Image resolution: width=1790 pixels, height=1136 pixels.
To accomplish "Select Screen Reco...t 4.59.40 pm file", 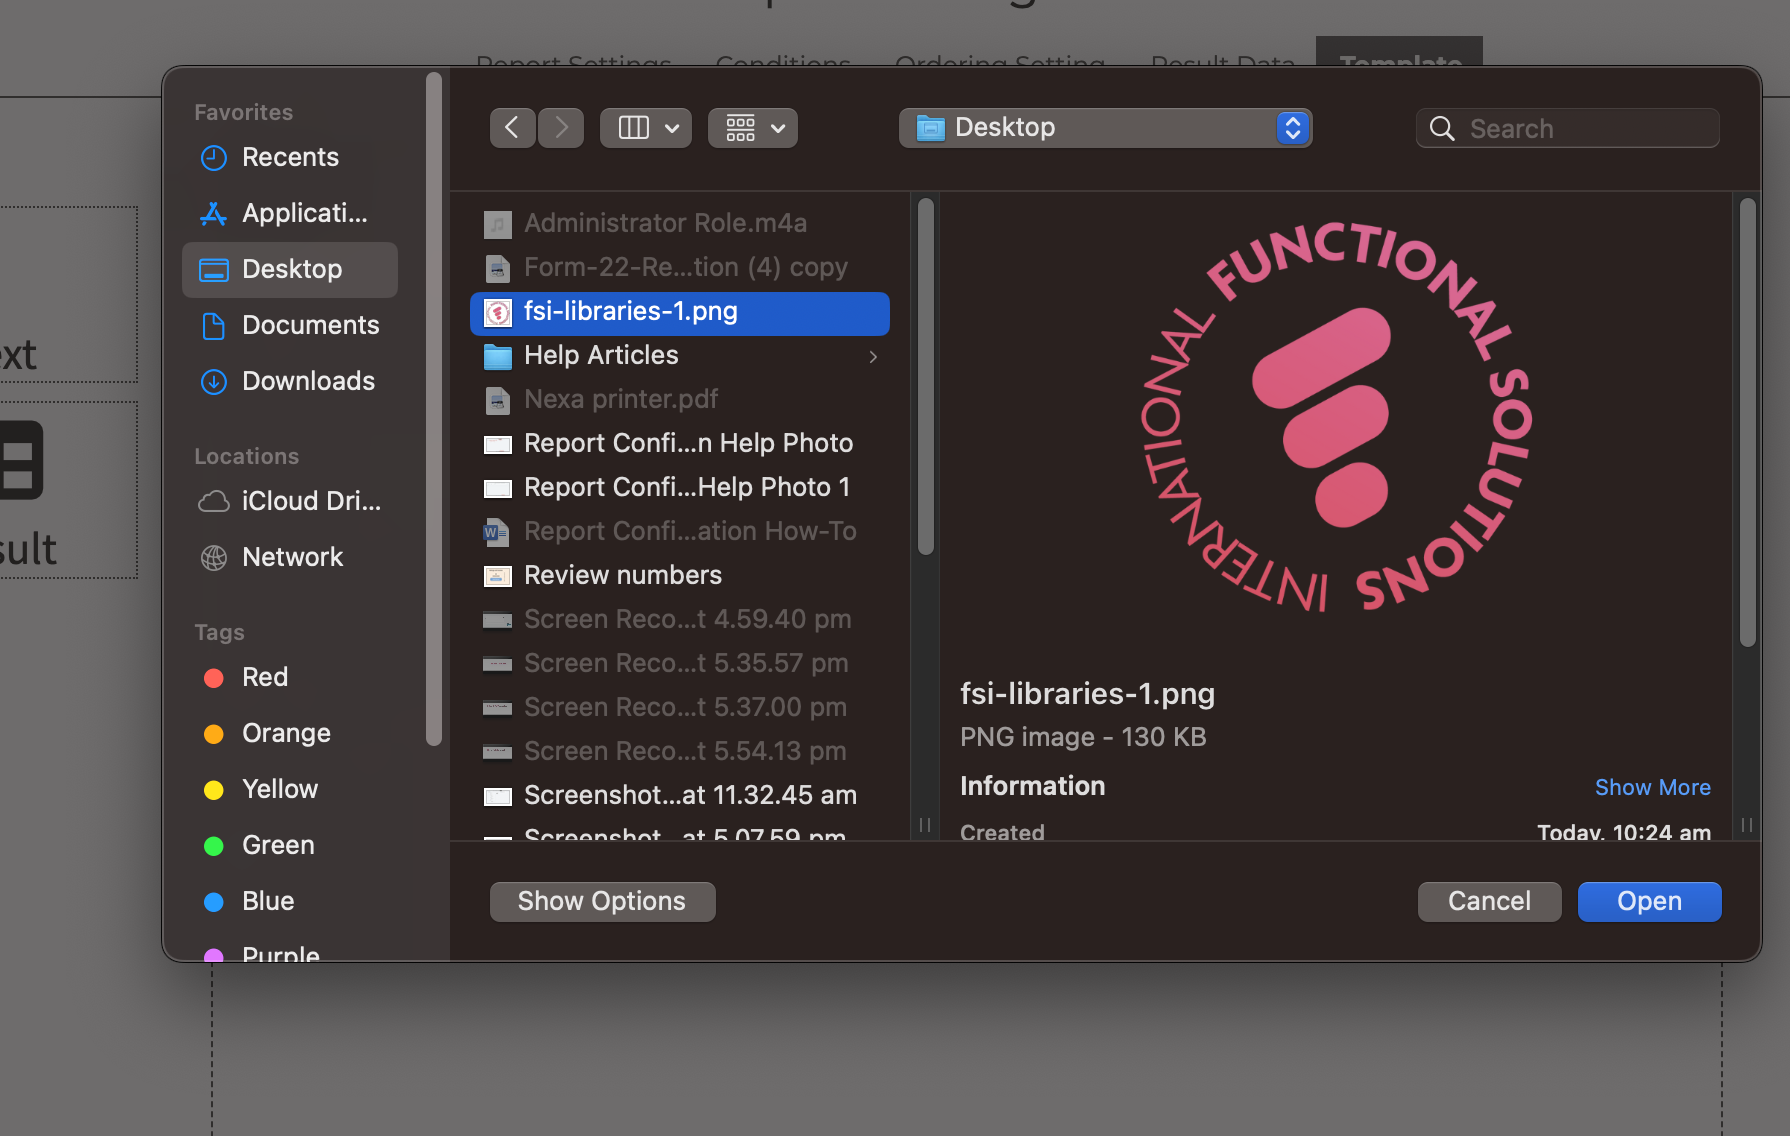I will [x=680, y=620].
